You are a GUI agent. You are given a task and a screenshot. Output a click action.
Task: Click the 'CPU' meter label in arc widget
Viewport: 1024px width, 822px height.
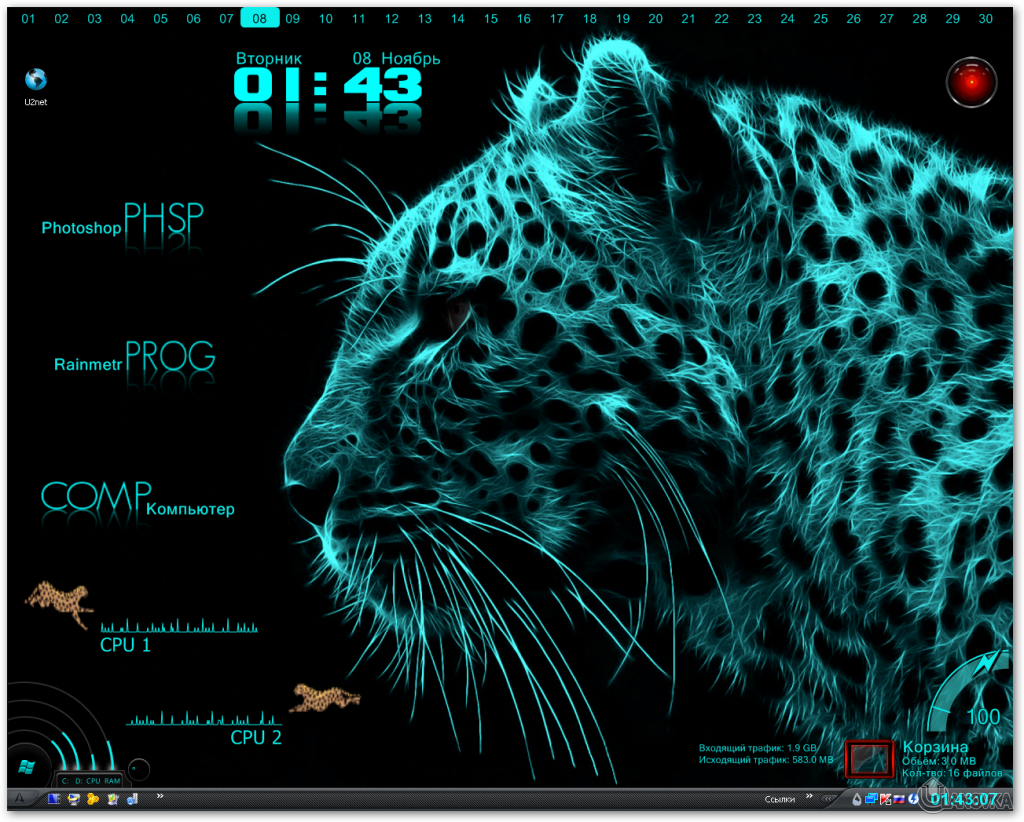click(93, 781)
